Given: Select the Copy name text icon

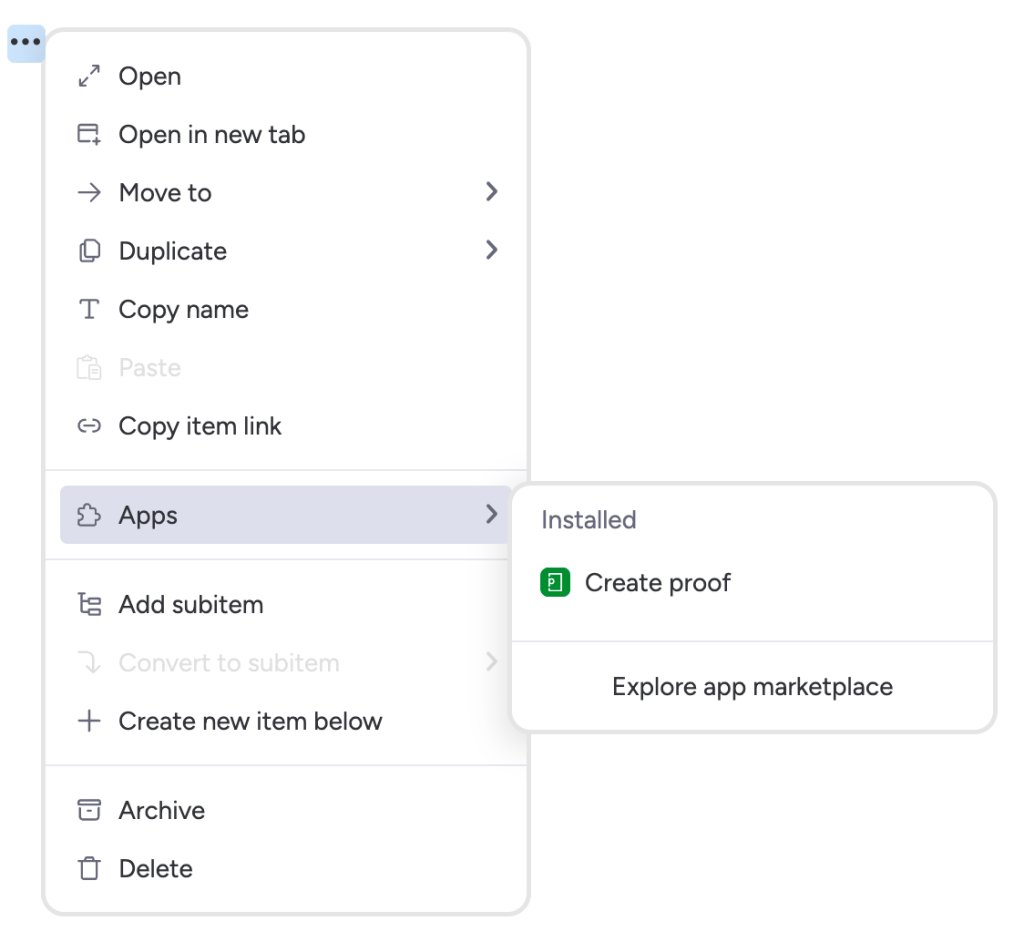Looking at the screenshot, I should [x=89, y=309].
